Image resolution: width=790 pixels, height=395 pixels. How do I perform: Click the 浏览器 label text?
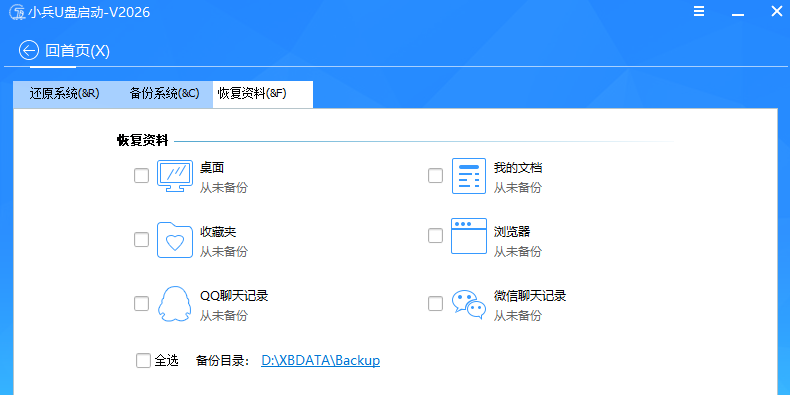coord(512,232)
